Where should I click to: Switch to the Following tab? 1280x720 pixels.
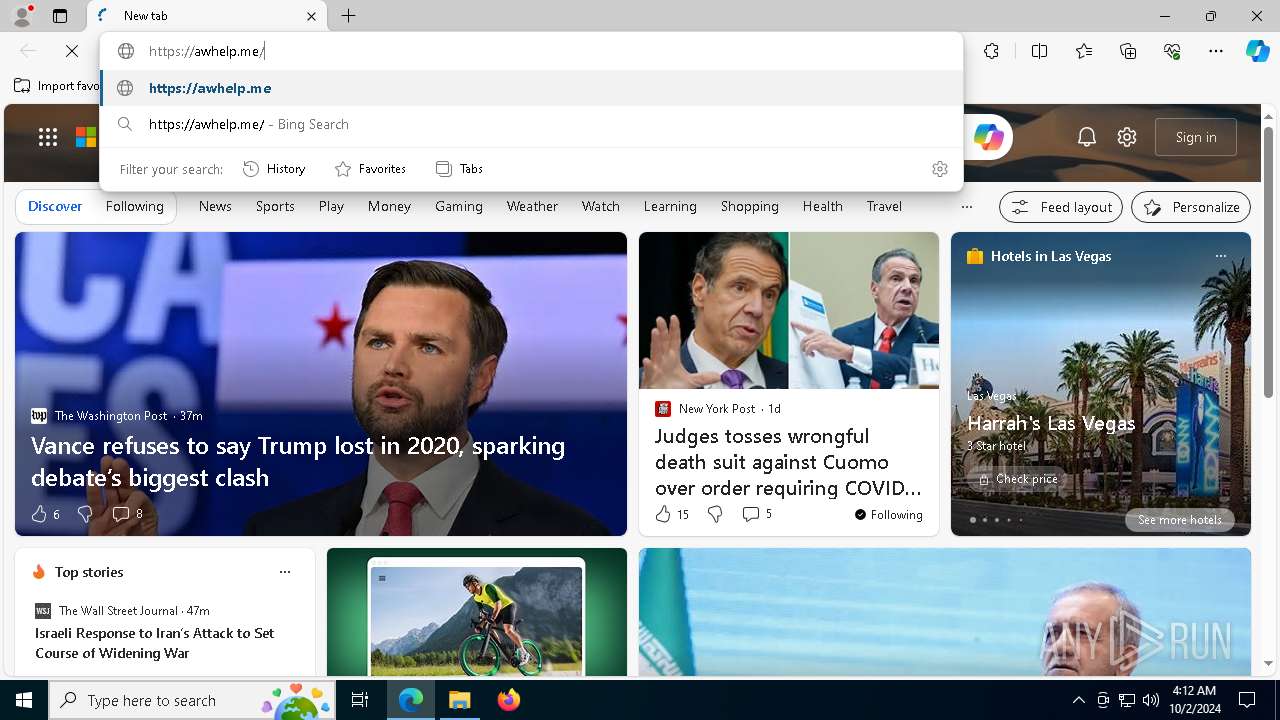[x=134, y=206]
